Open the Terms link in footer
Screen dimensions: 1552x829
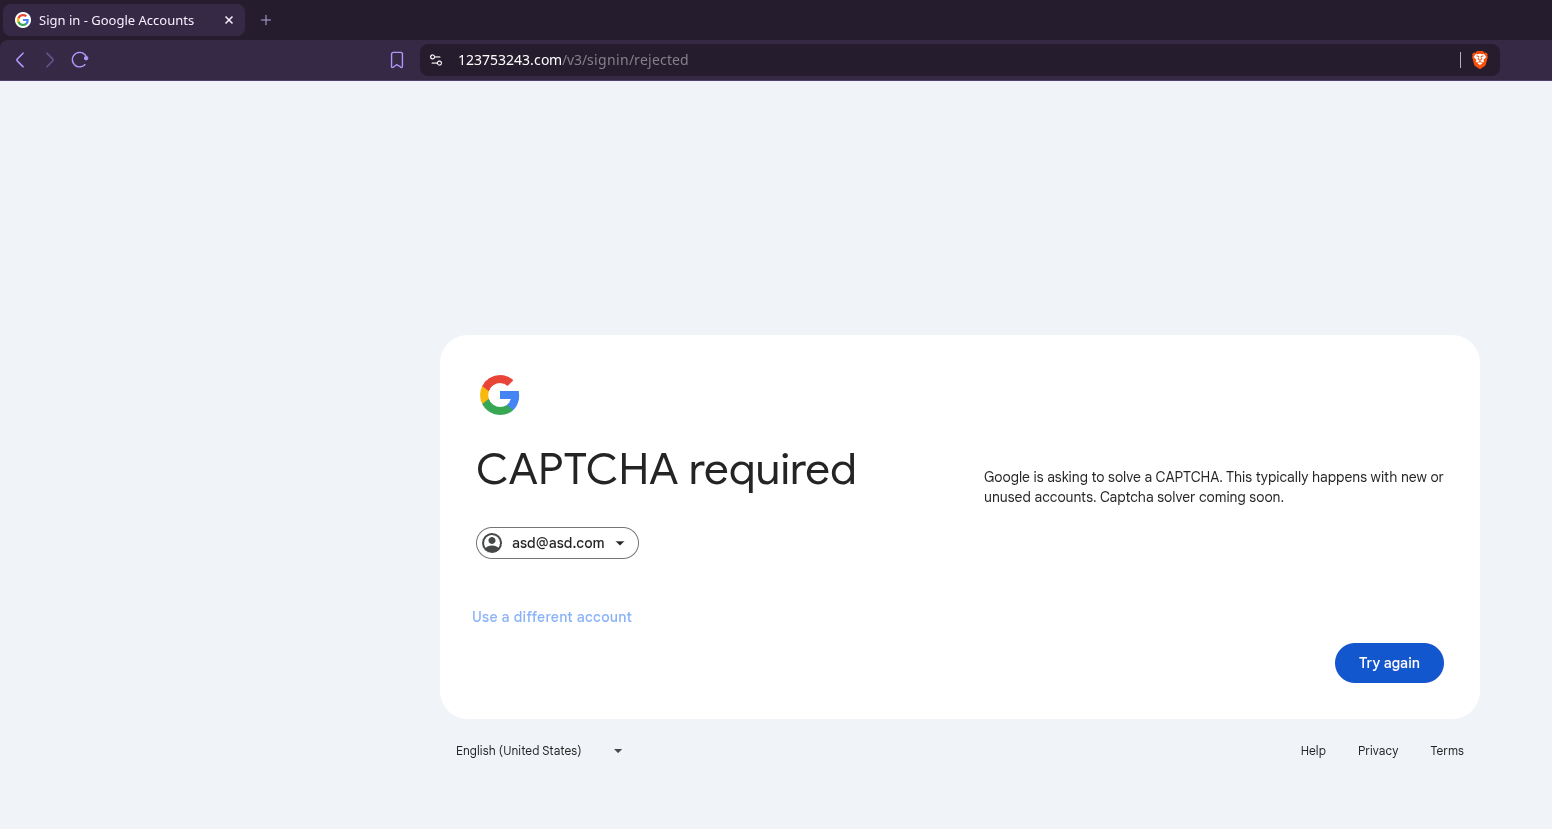[1447, 751]
